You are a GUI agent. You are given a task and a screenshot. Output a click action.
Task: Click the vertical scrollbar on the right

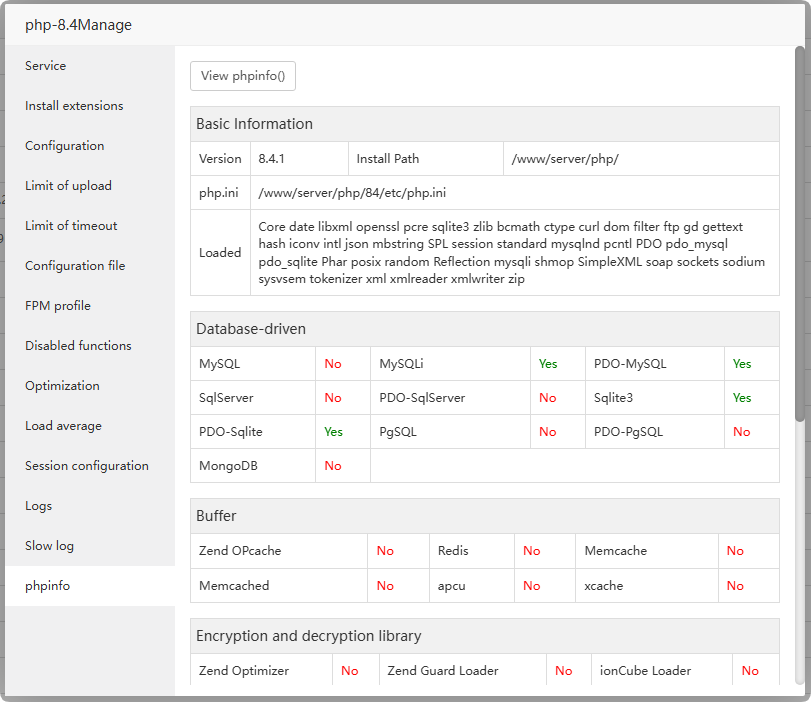(x=799, y=232)
